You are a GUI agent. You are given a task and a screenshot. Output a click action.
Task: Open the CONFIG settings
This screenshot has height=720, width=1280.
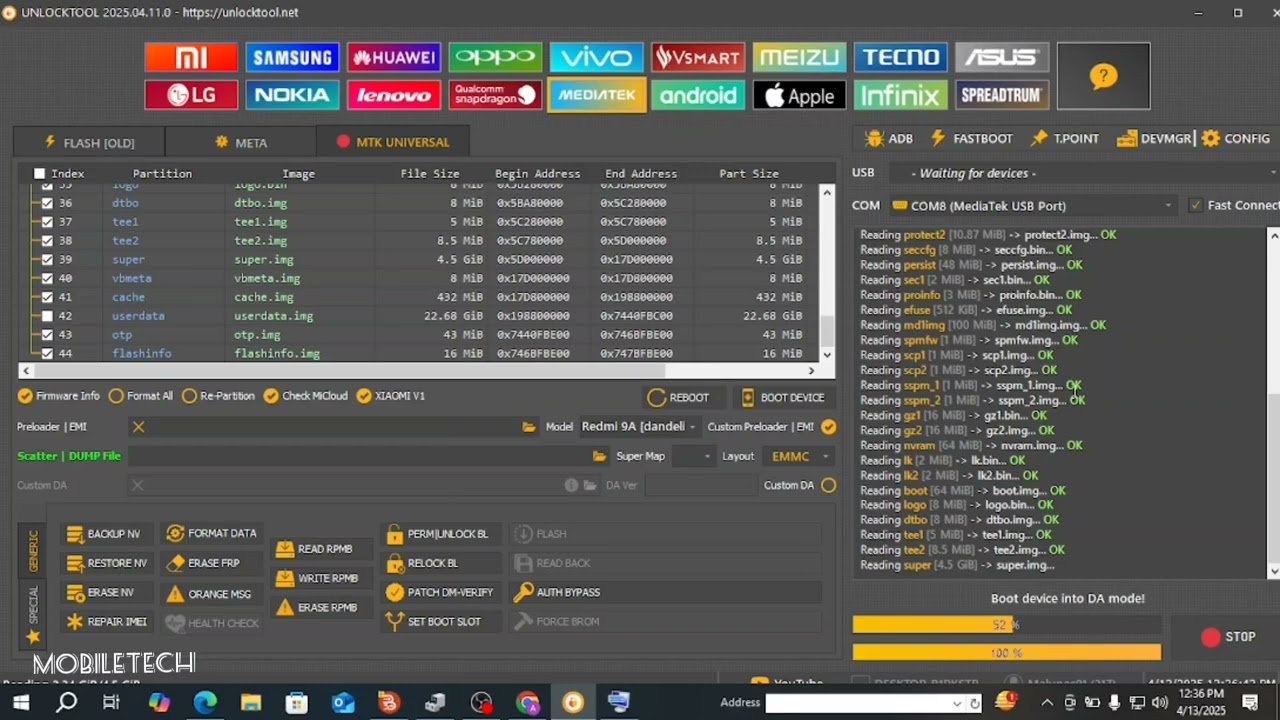(1236, 139)
